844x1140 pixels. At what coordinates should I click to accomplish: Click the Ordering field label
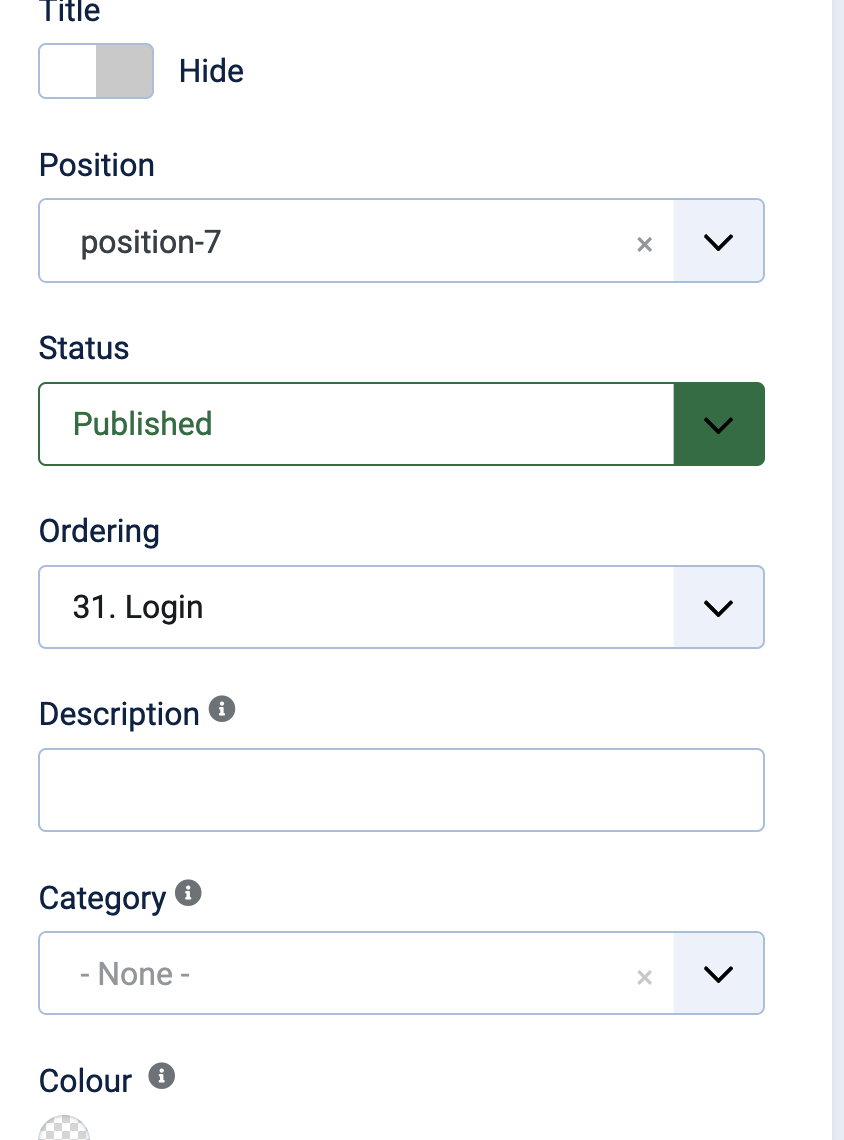pyautogui.click(x=99, y=531)
